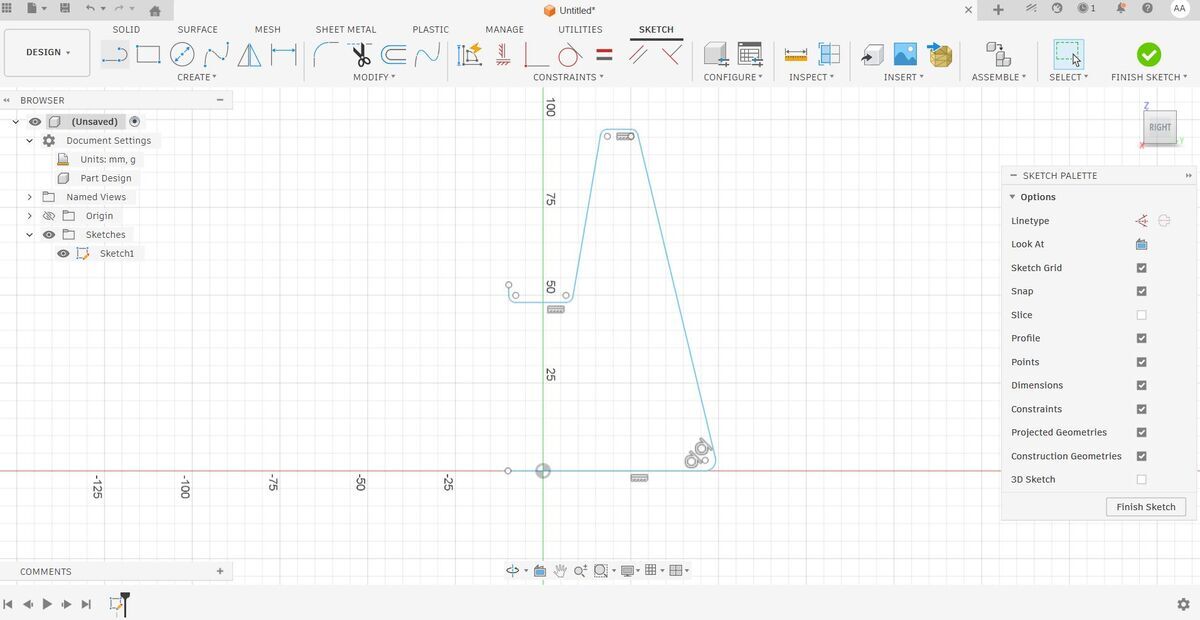1200x620 pixels.
Task: Click the Look At icon in palette
Action: 1141,244
